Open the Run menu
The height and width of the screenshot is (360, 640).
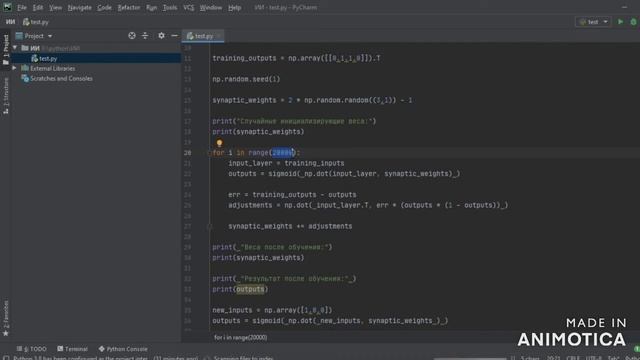pos(151,7)
